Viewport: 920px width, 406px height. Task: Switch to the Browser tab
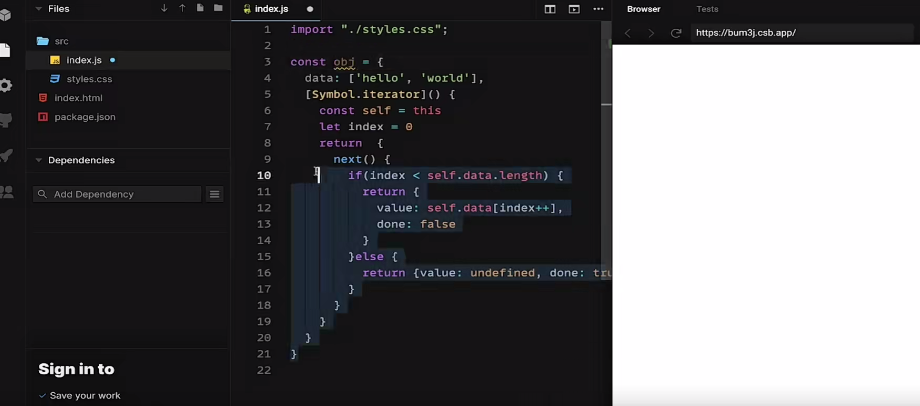coord(643,9)
